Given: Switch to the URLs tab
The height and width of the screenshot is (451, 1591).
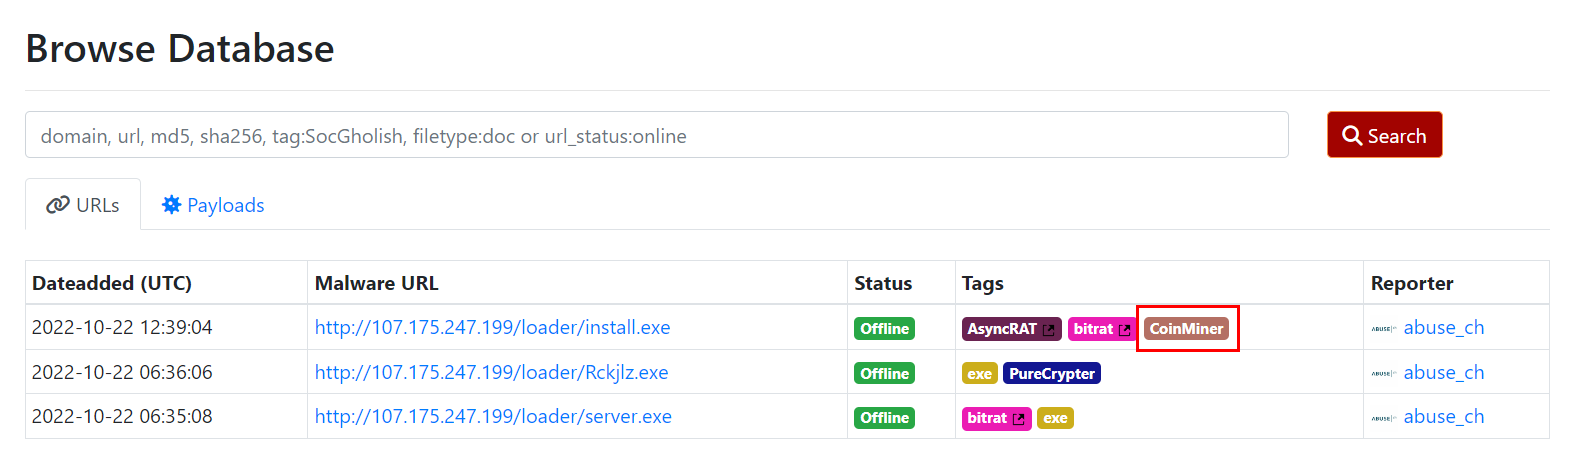Looking at the screenshot, I should 83,205.
